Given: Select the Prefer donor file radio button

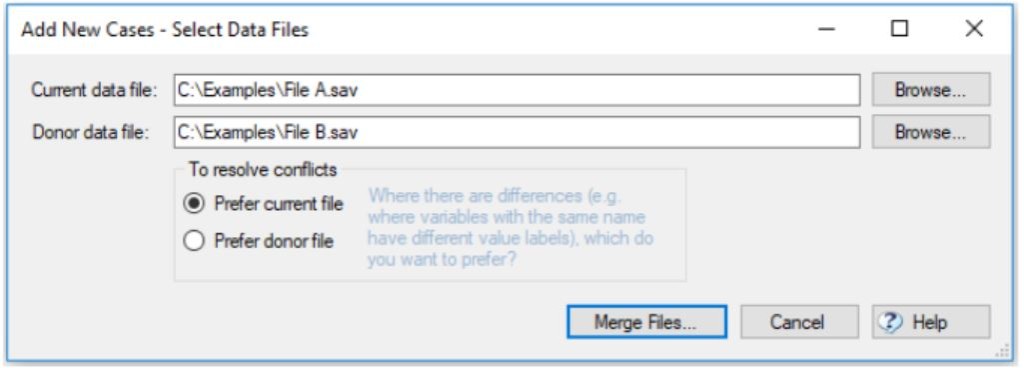Looking at the screenshot, I should (195, 241).
